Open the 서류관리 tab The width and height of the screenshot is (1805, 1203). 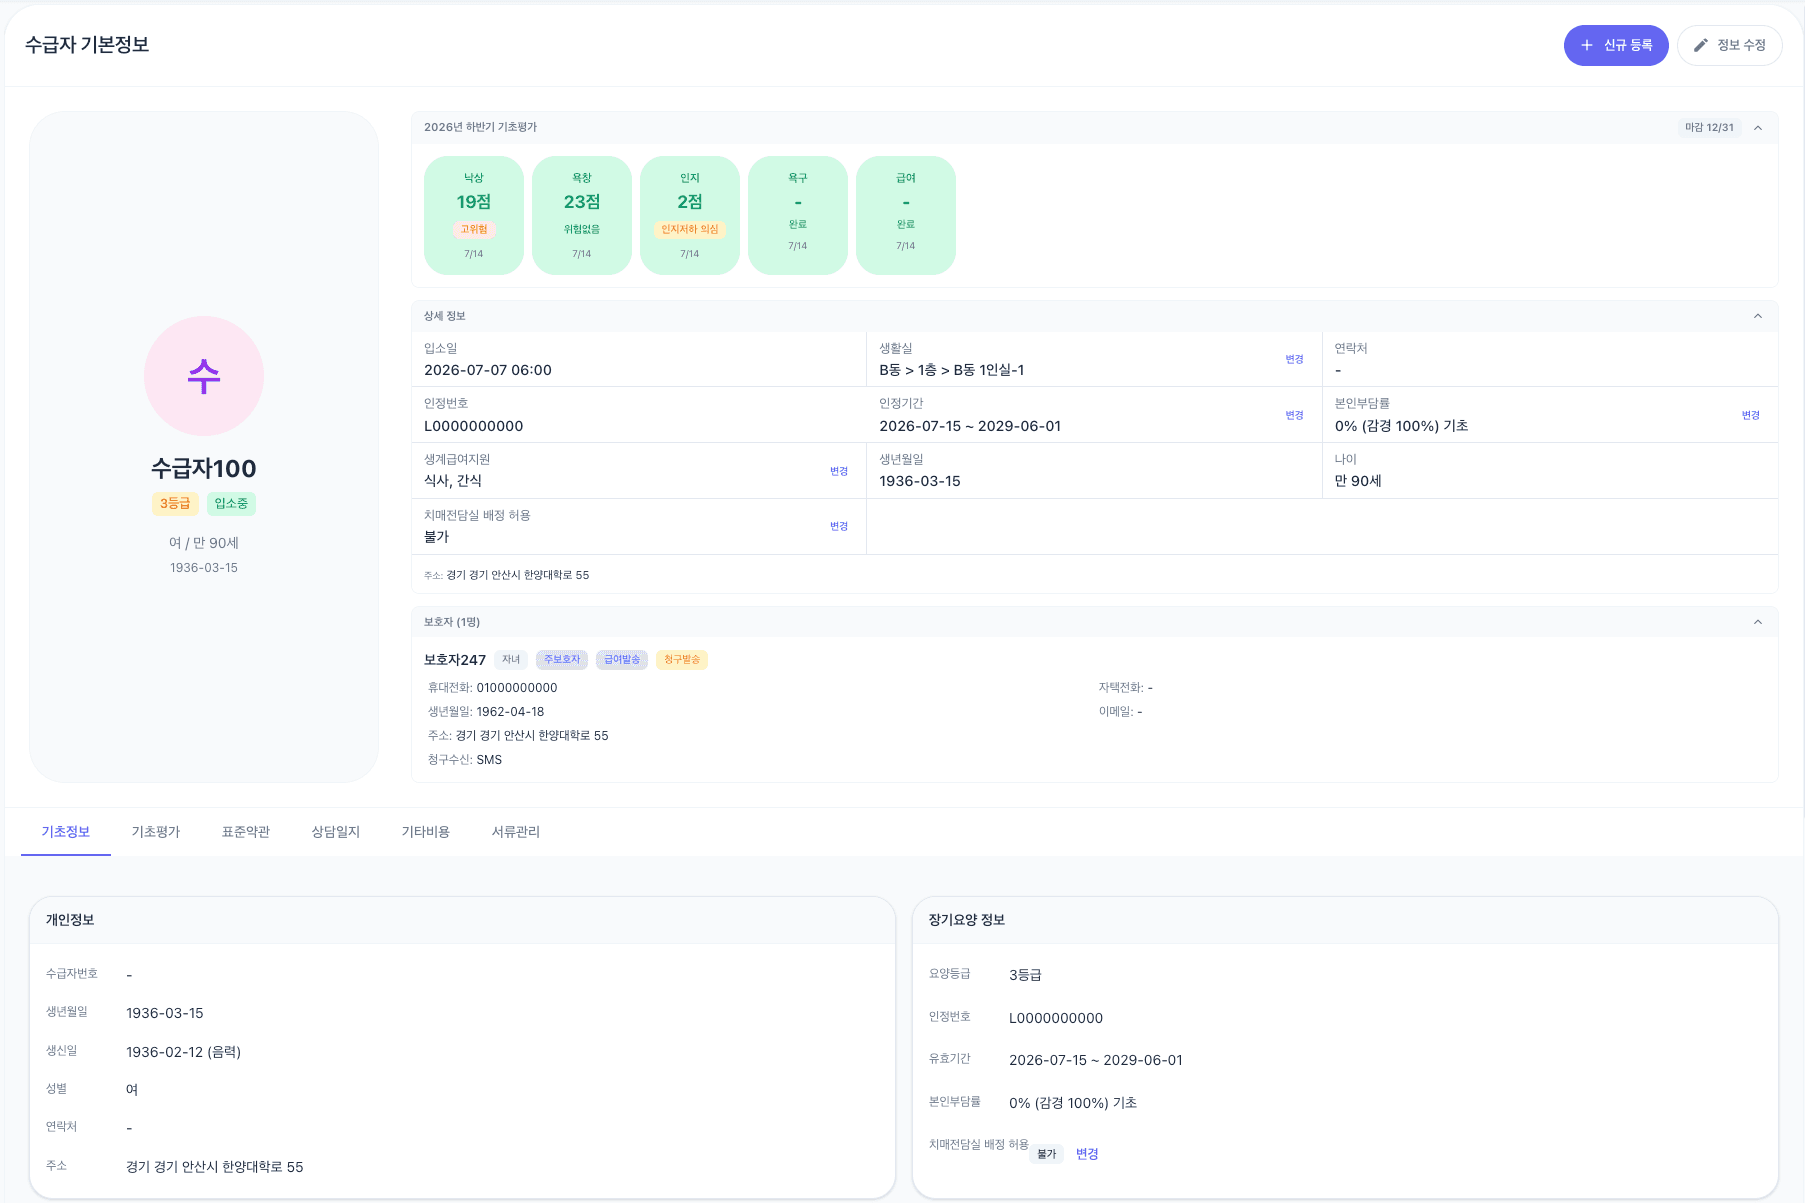[x=516, y=832]
